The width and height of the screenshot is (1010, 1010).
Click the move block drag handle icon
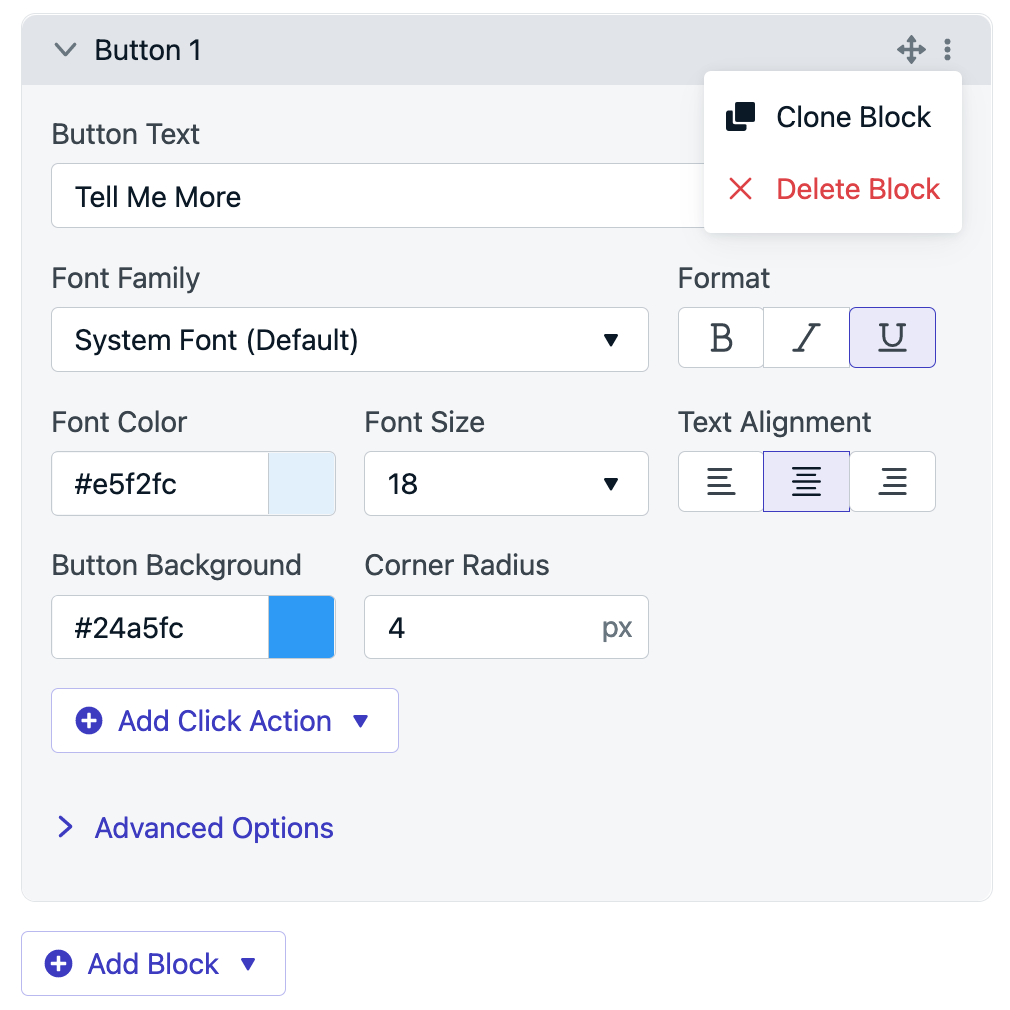tap(911, 50)
